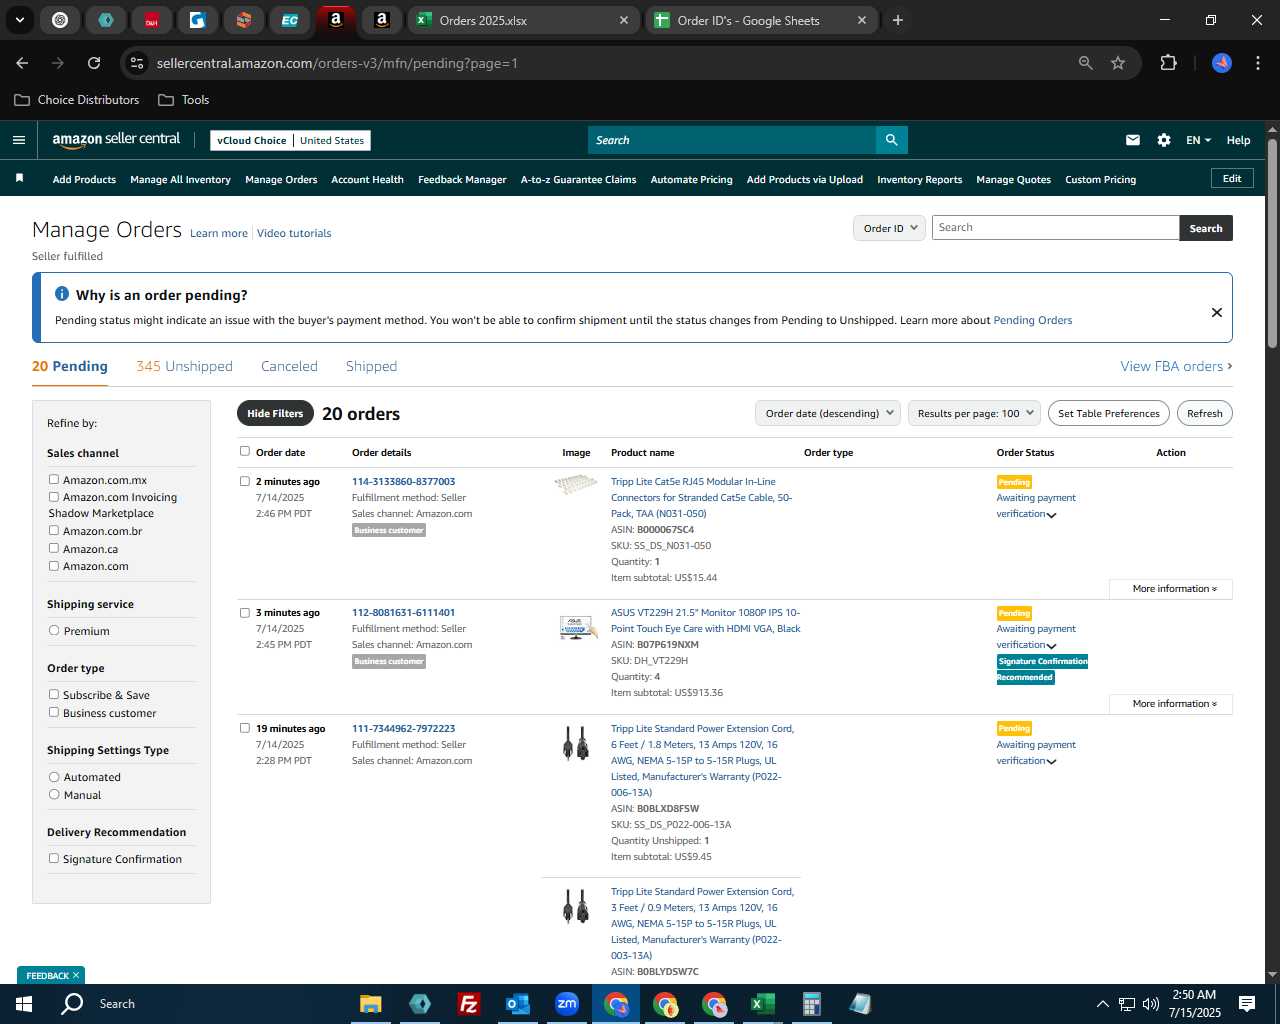The image size is (1280, 1024).
Task: Open the Chrome tab search dropdown
Action: click(x=19, y=20)
